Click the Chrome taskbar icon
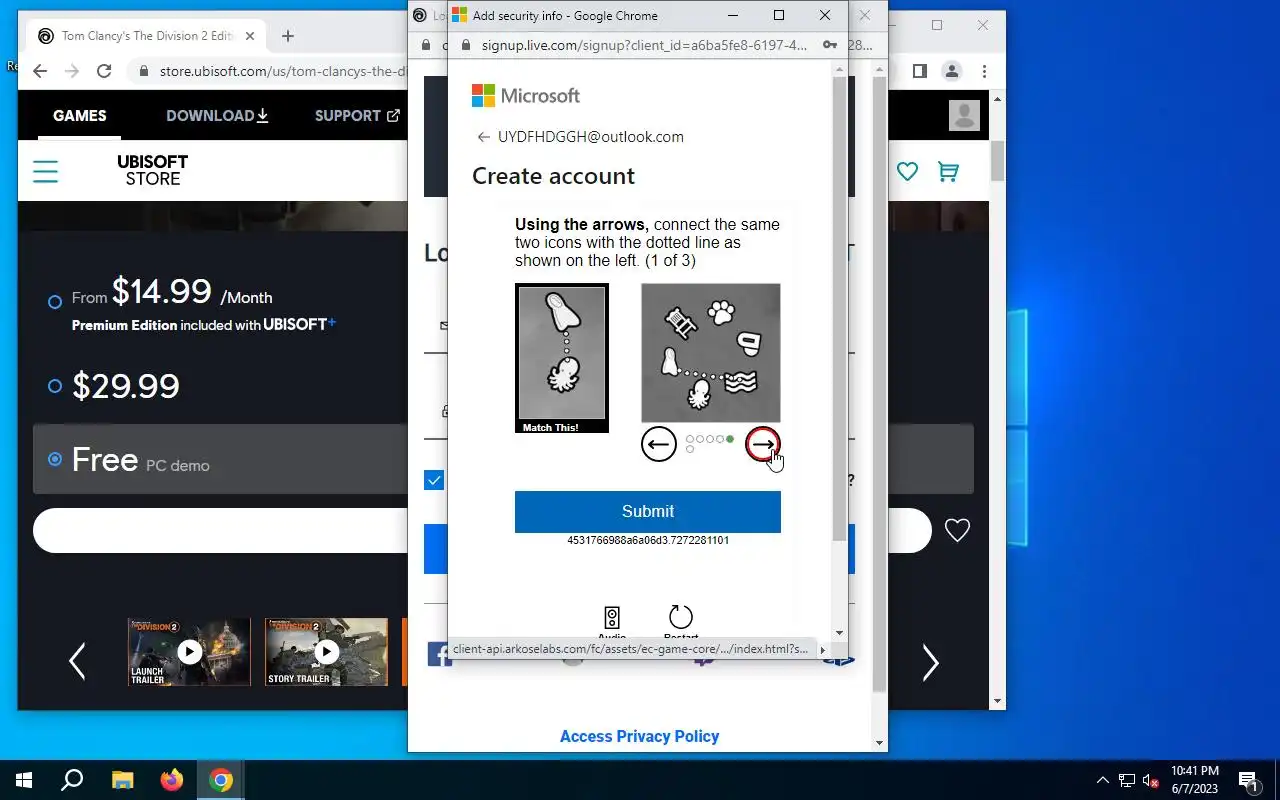1280x800 pixels. click(221, 780)
